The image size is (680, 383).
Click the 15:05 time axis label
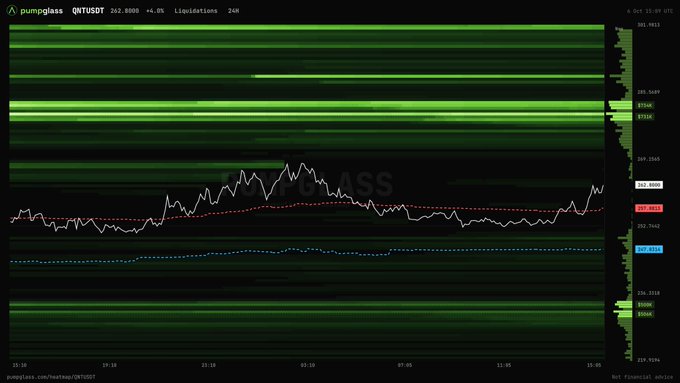[x=594, y=365]
